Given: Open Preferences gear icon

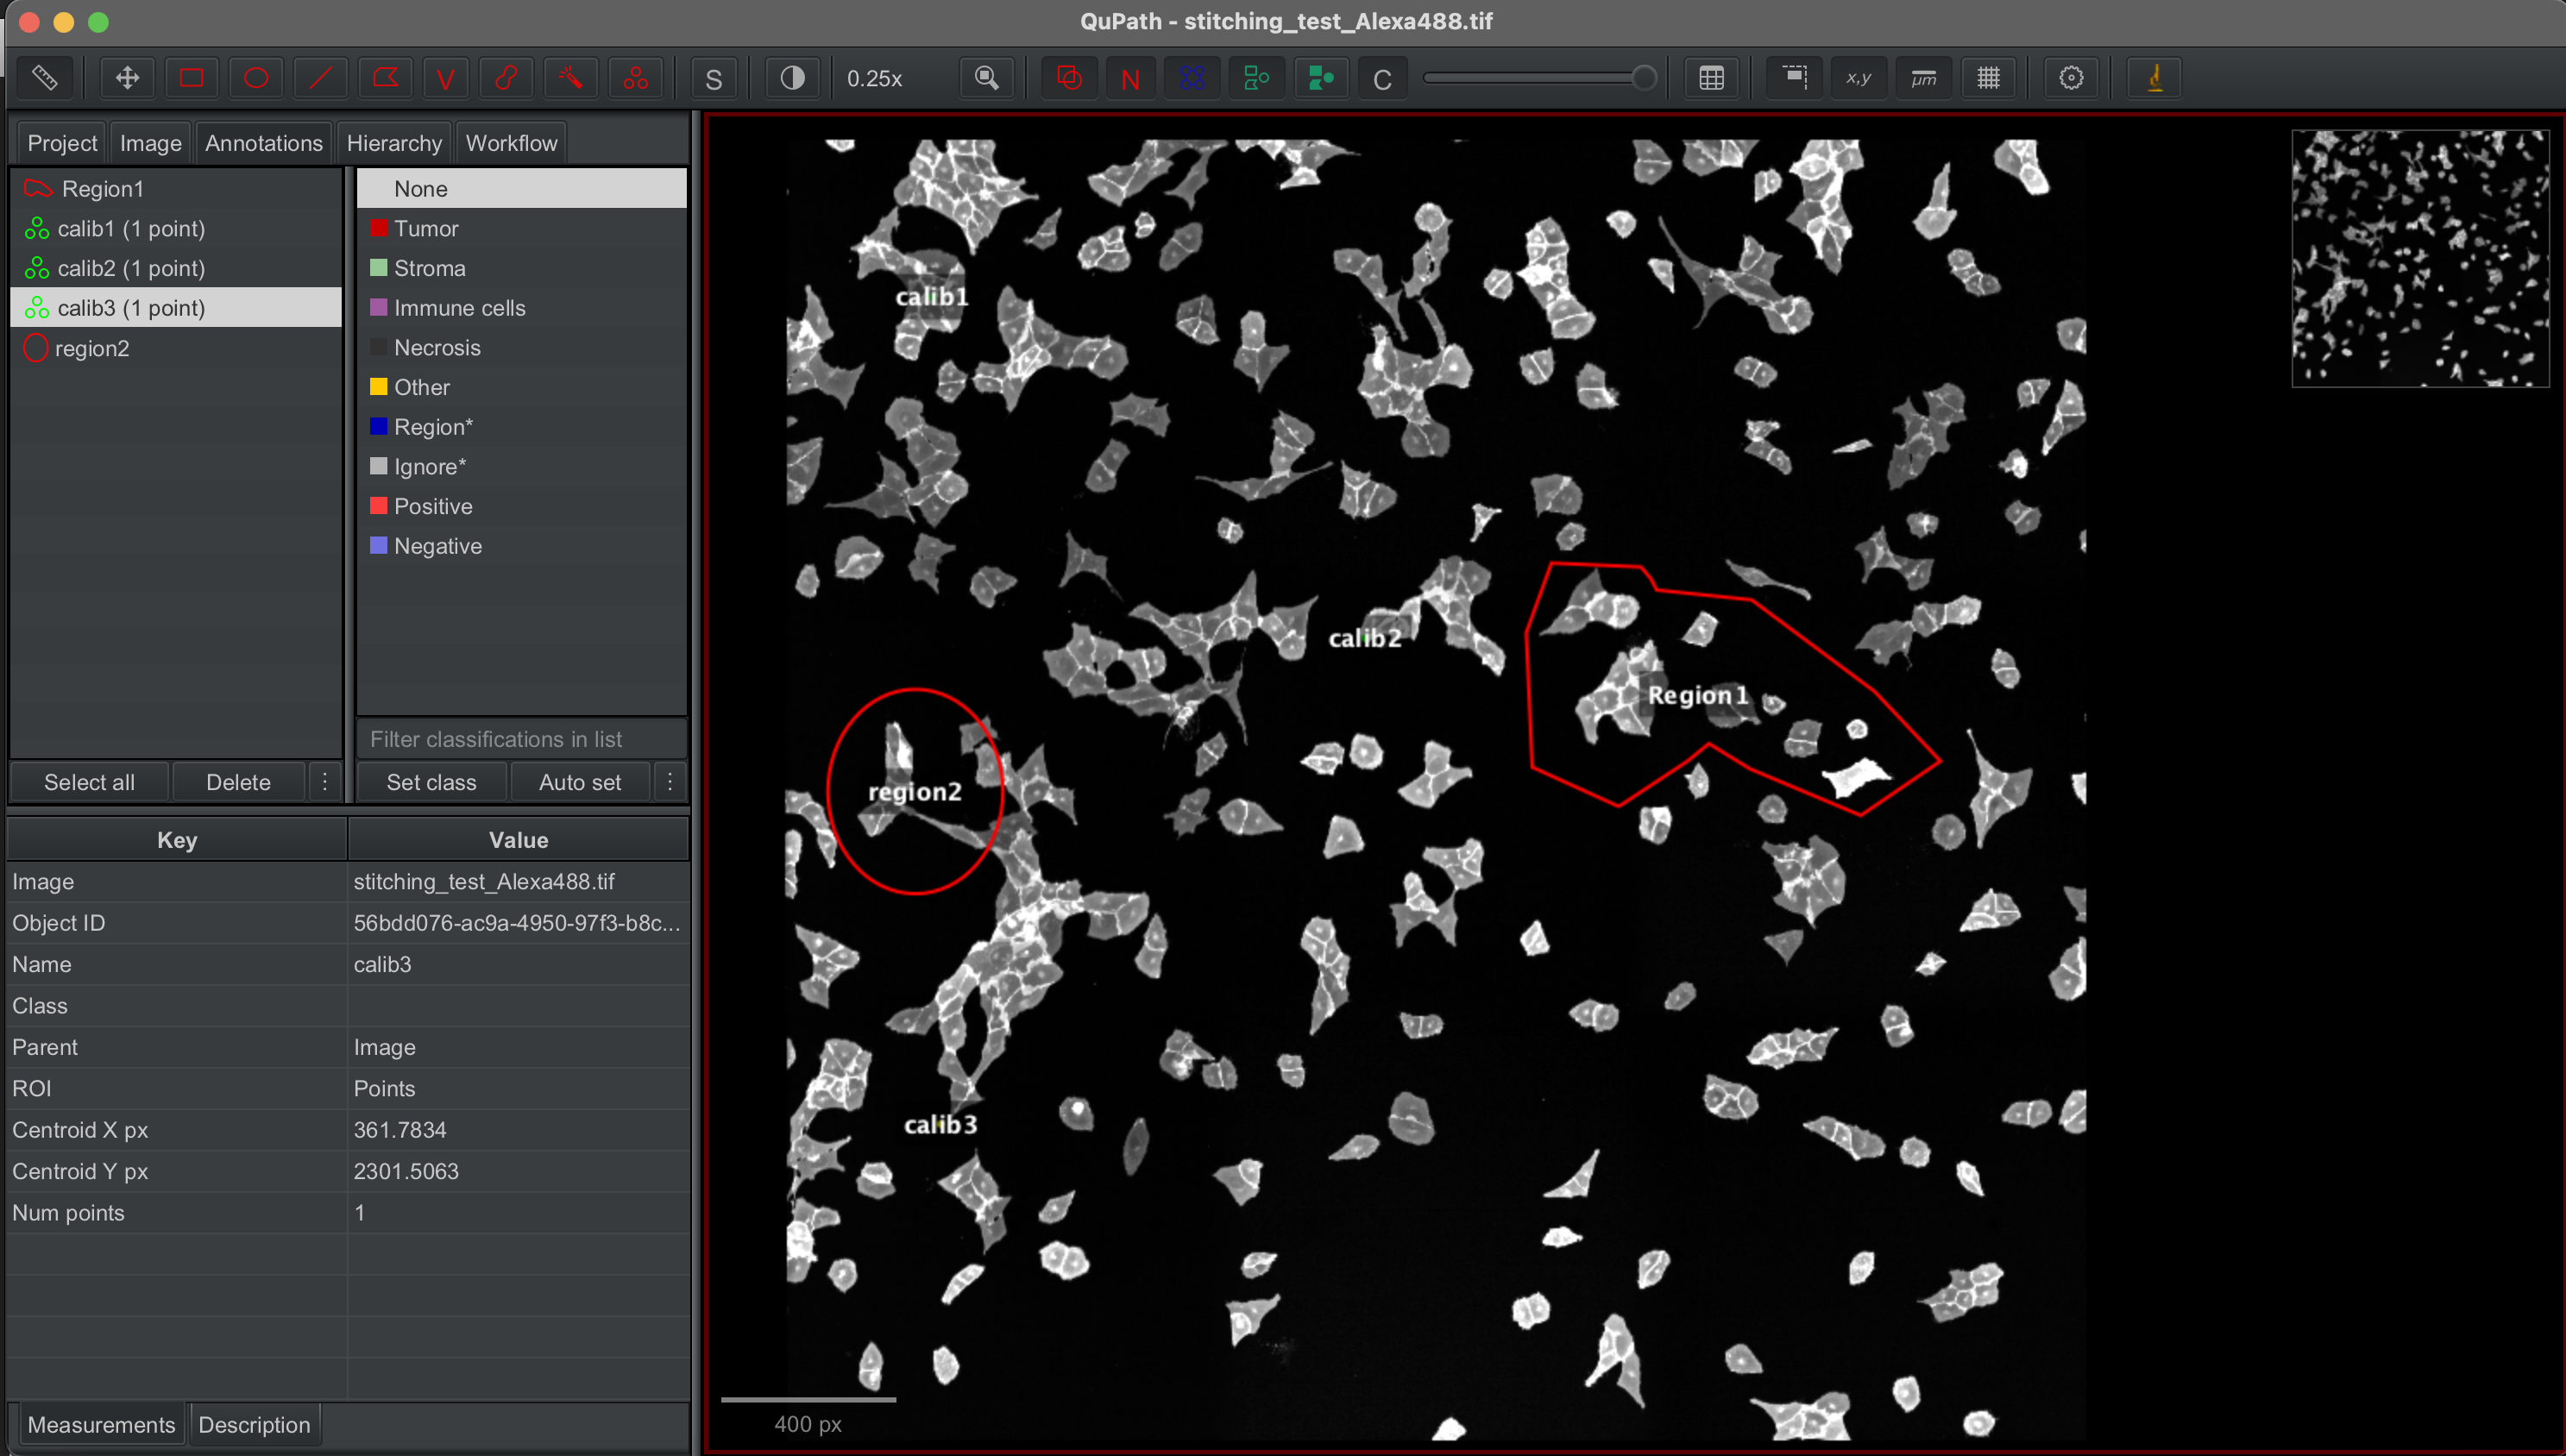Looking at the screenshot, I should tap(2071, 78).
